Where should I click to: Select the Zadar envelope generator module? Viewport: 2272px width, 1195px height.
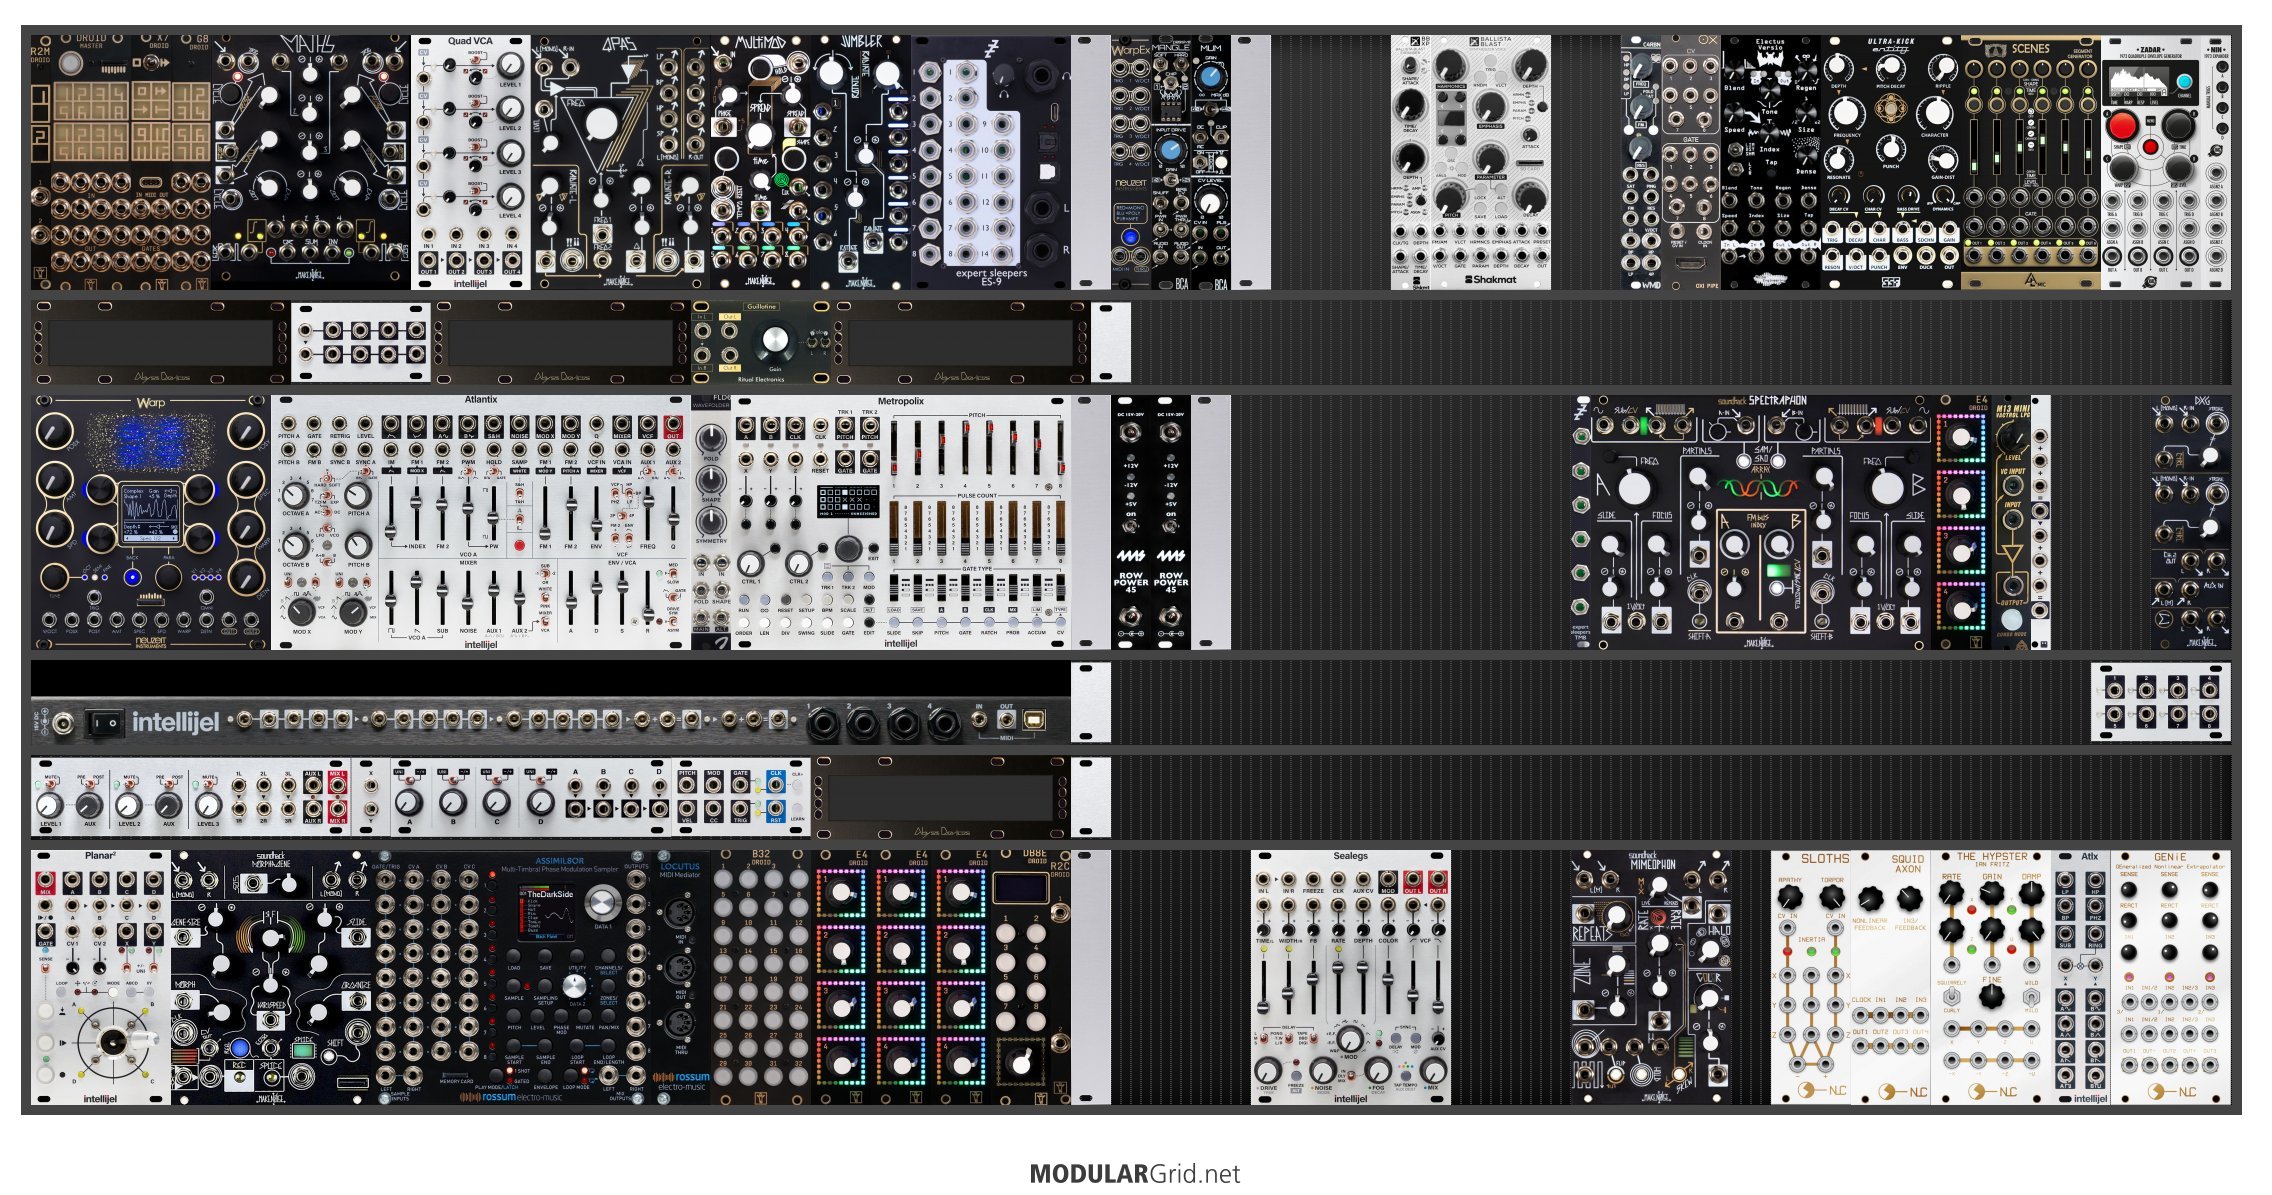pos(2151,163)
